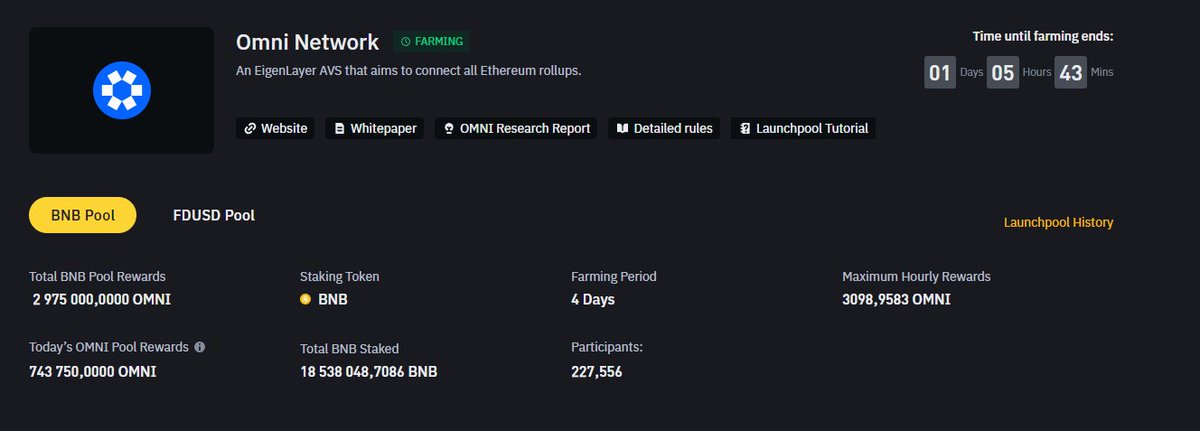Open the Launchpool Tutorial button
The height and width of the screenshot is (431, 1200).
804,128
